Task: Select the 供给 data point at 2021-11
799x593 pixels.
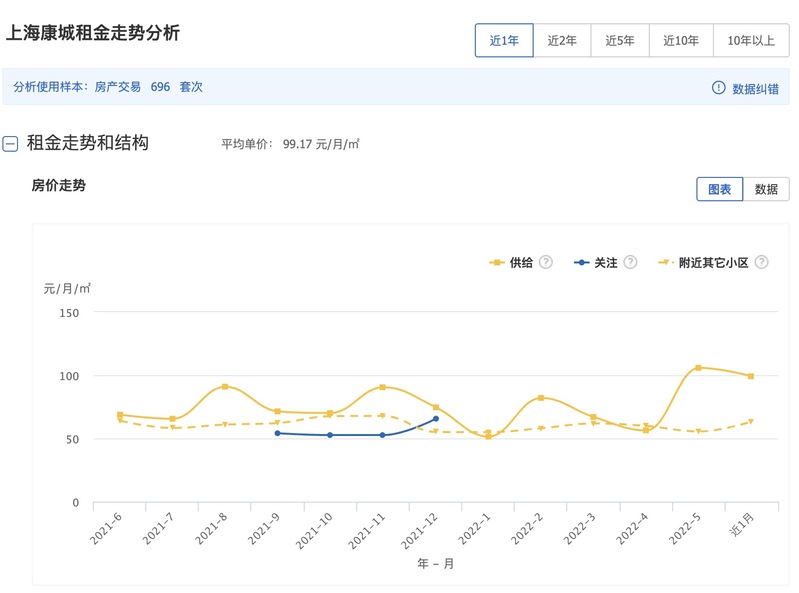Action: point(382,387)
